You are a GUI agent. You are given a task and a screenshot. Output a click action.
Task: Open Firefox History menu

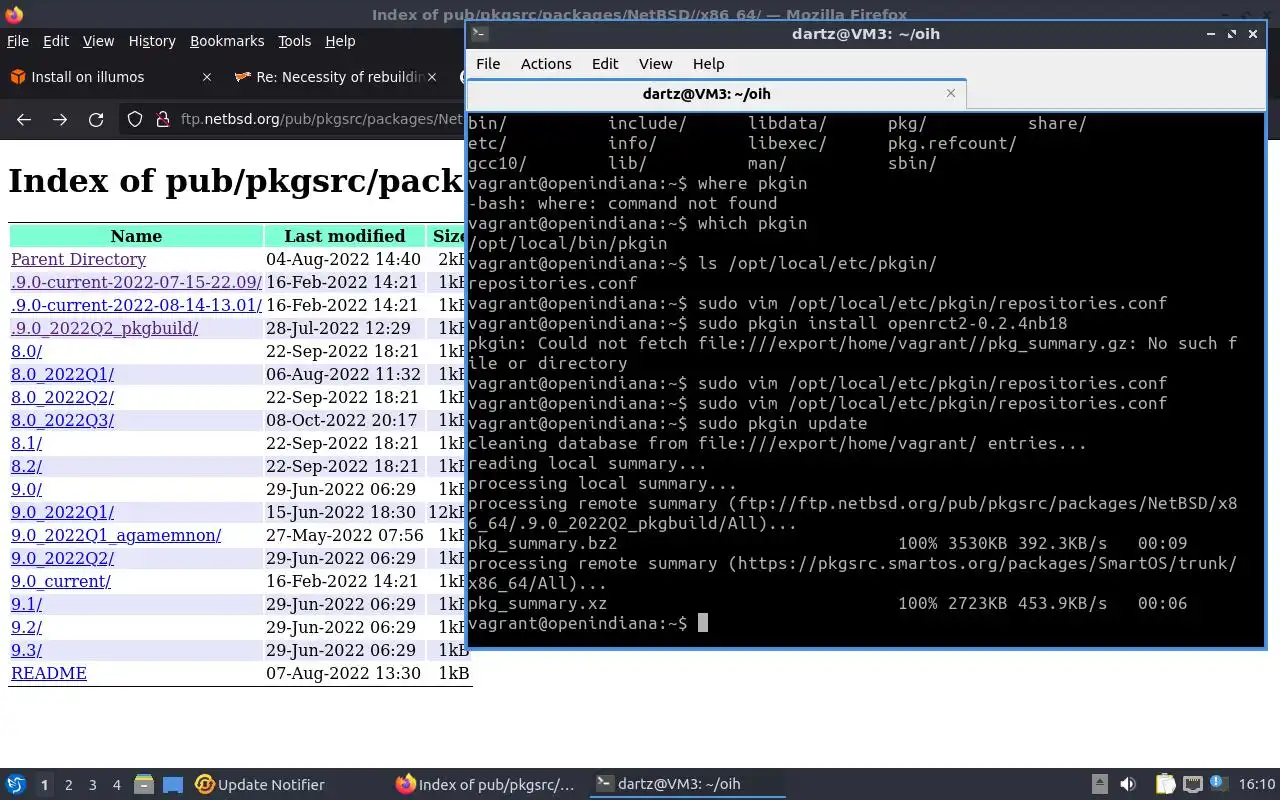152,41
